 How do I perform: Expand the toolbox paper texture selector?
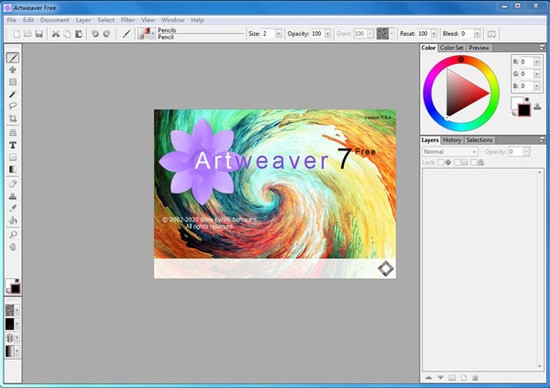[17, 310]
